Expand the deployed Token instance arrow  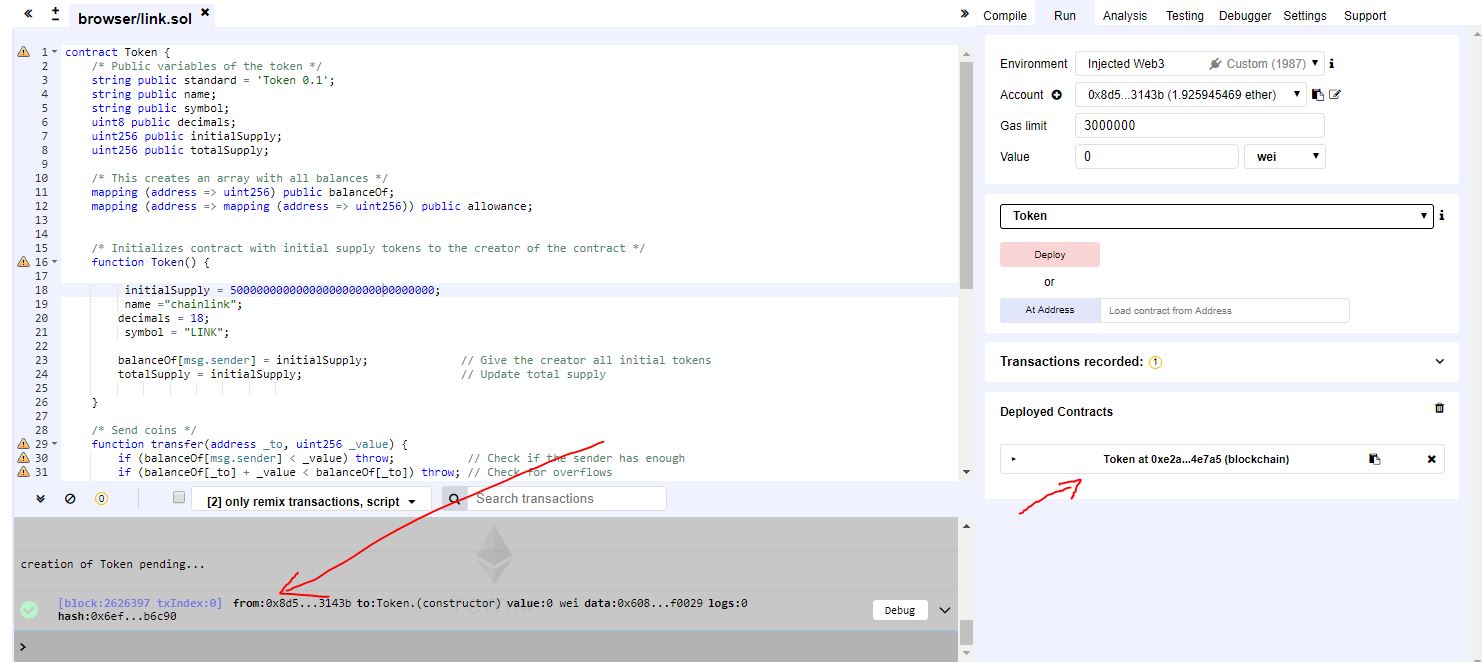coord(1014,459)
